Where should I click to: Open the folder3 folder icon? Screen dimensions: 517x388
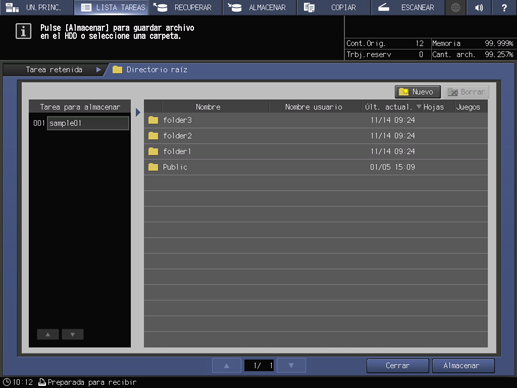[153, 120]
